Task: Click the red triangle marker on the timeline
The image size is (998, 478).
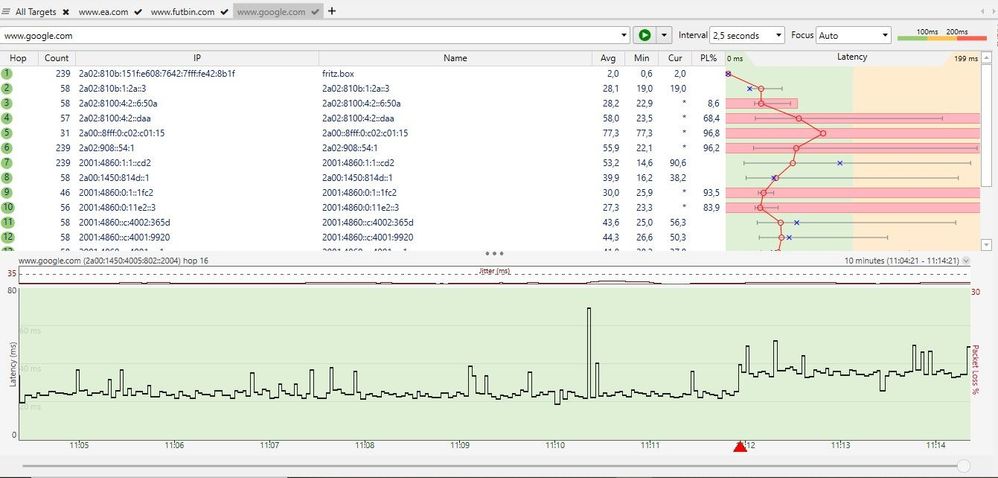Action: click(740, 446)
